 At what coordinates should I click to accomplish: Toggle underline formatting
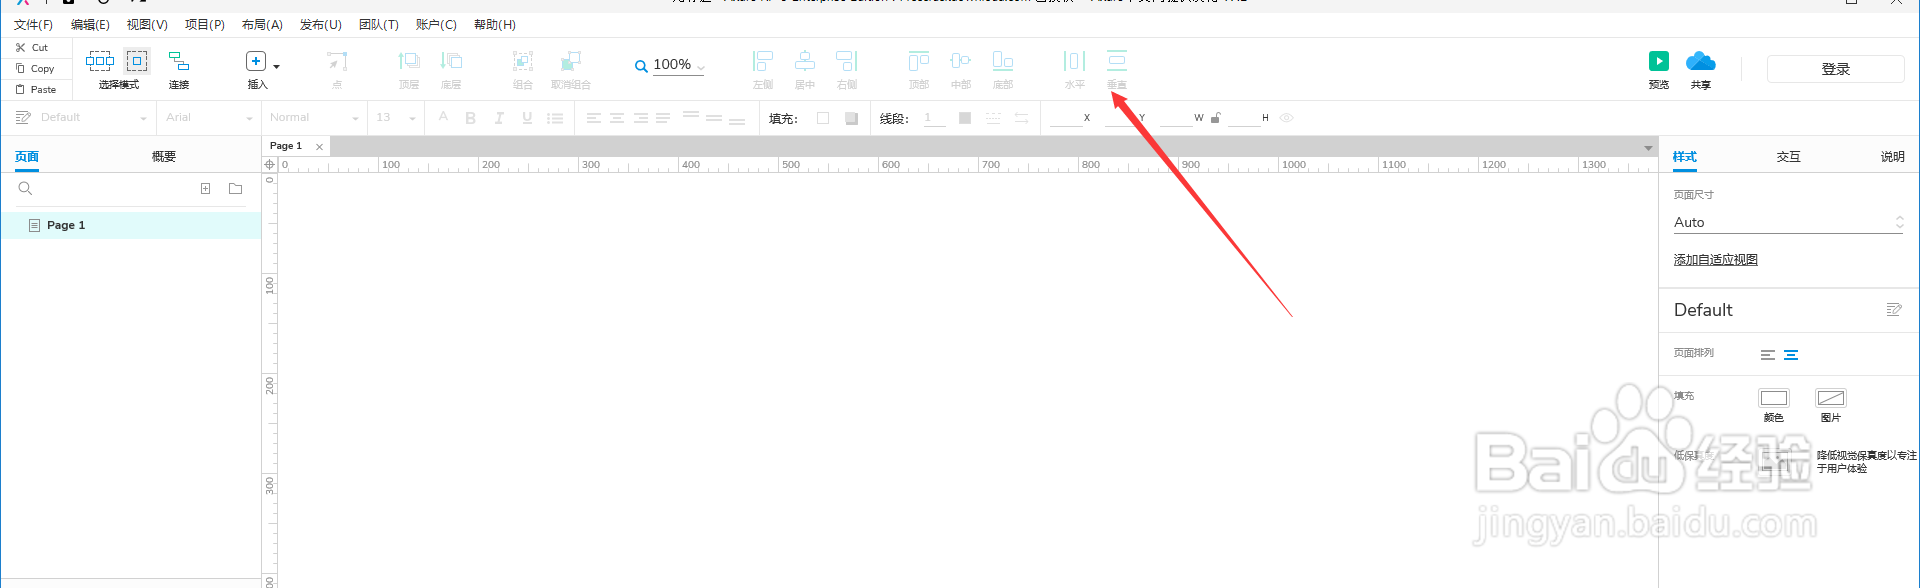click(527, 118)
